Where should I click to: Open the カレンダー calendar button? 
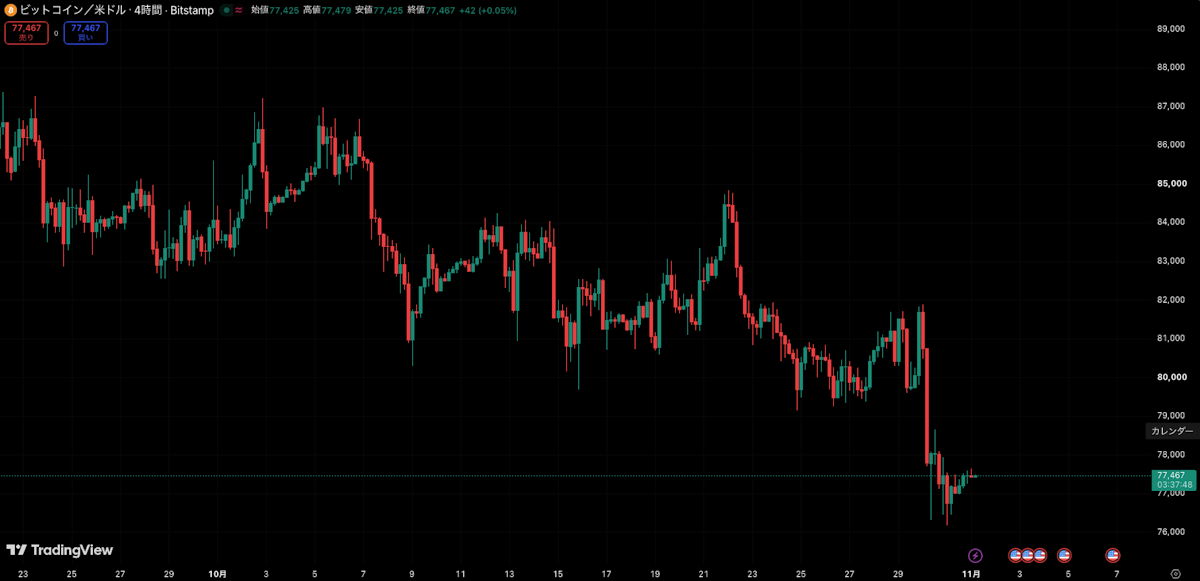(x=1172, y=431)
